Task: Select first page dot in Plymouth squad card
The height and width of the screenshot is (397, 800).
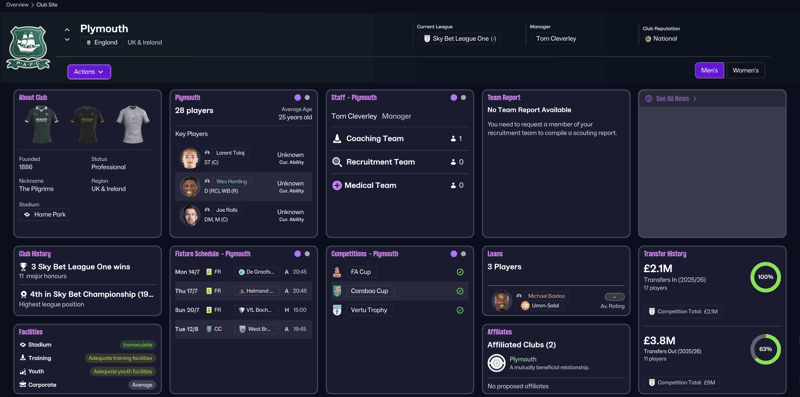Action: click(x=297, y=97)
